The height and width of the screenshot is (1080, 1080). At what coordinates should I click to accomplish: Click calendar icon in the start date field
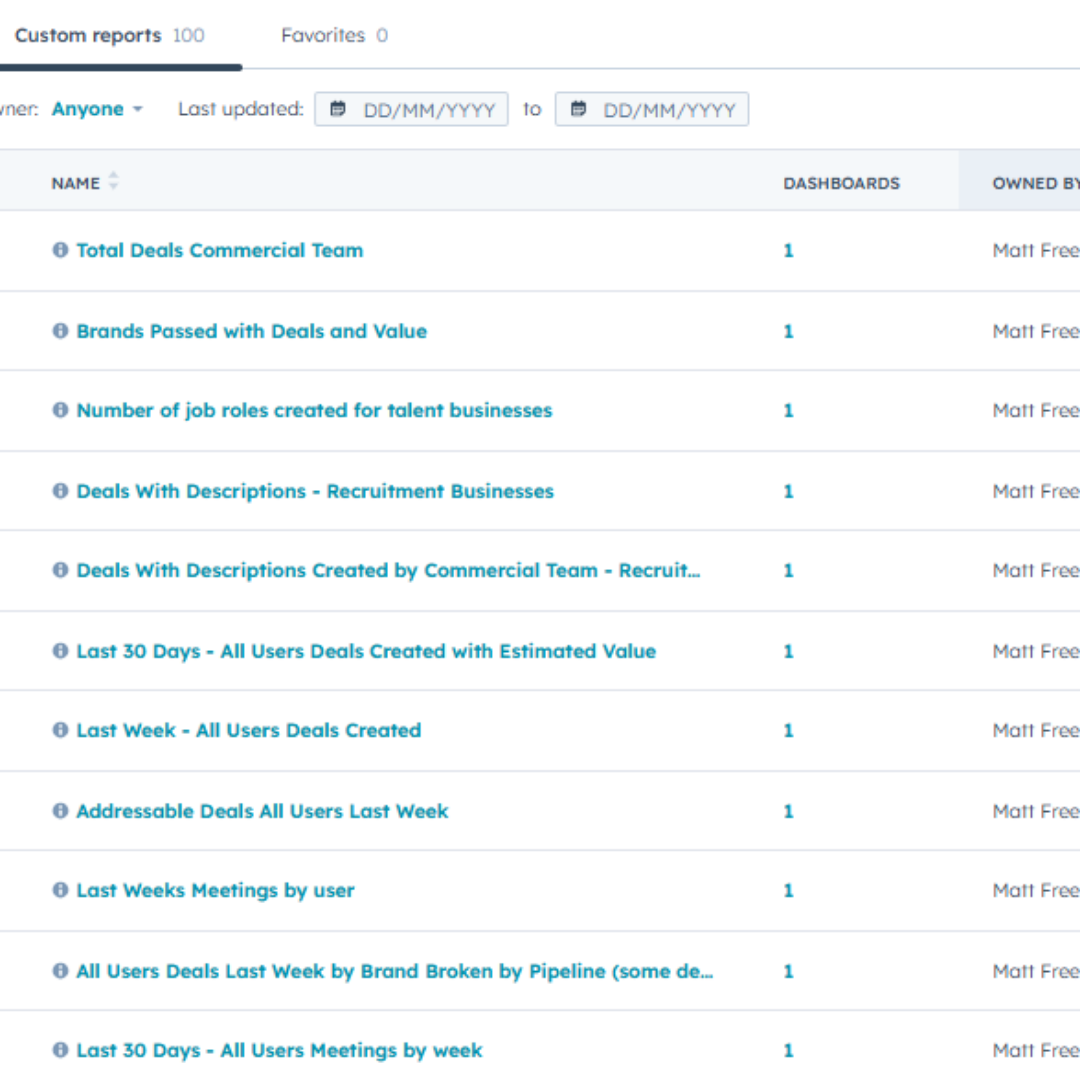(338, 109)
